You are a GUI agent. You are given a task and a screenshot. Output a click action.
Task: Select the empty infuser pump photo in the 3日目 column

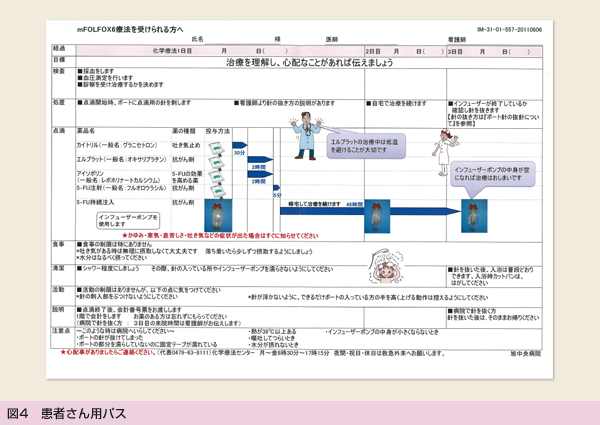(x=474, y=216)
